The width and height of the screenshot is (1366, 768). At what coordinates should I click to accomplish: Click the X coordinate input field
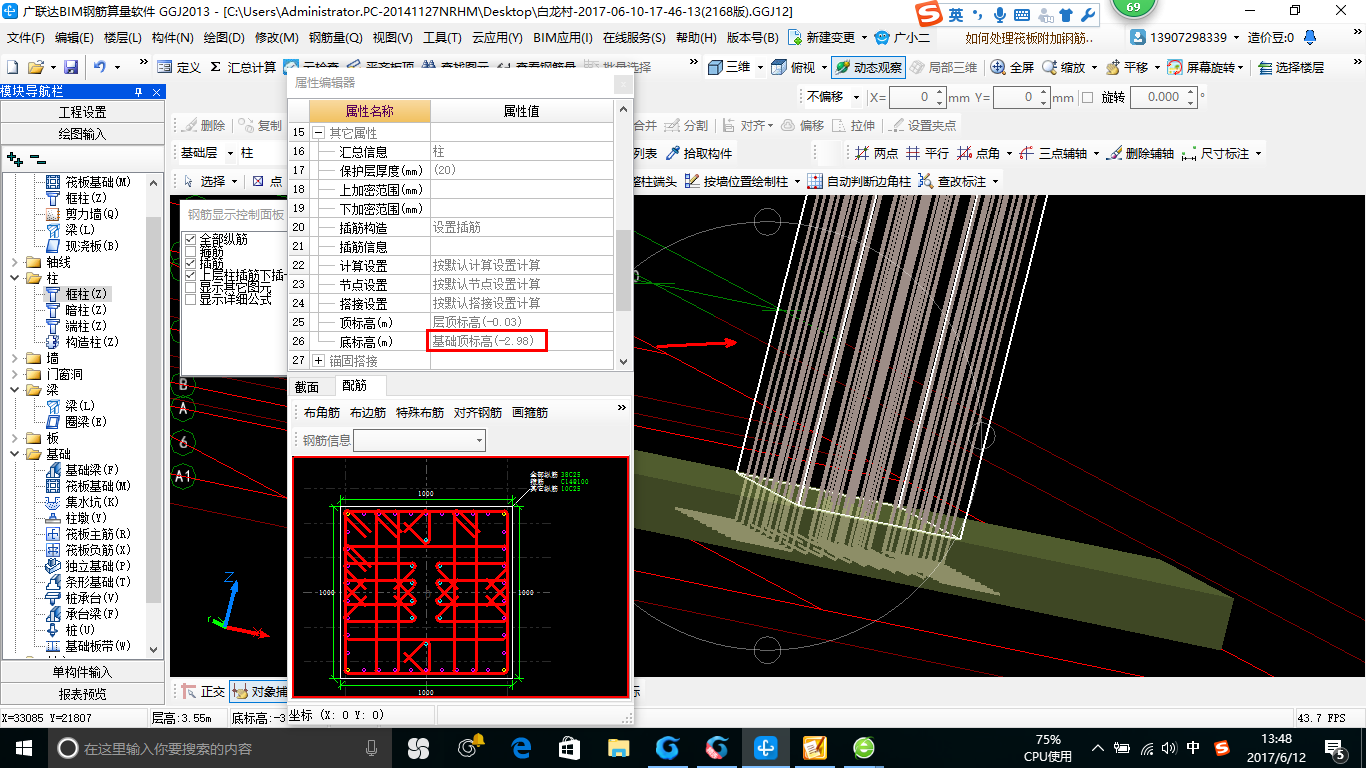[918, 97]
